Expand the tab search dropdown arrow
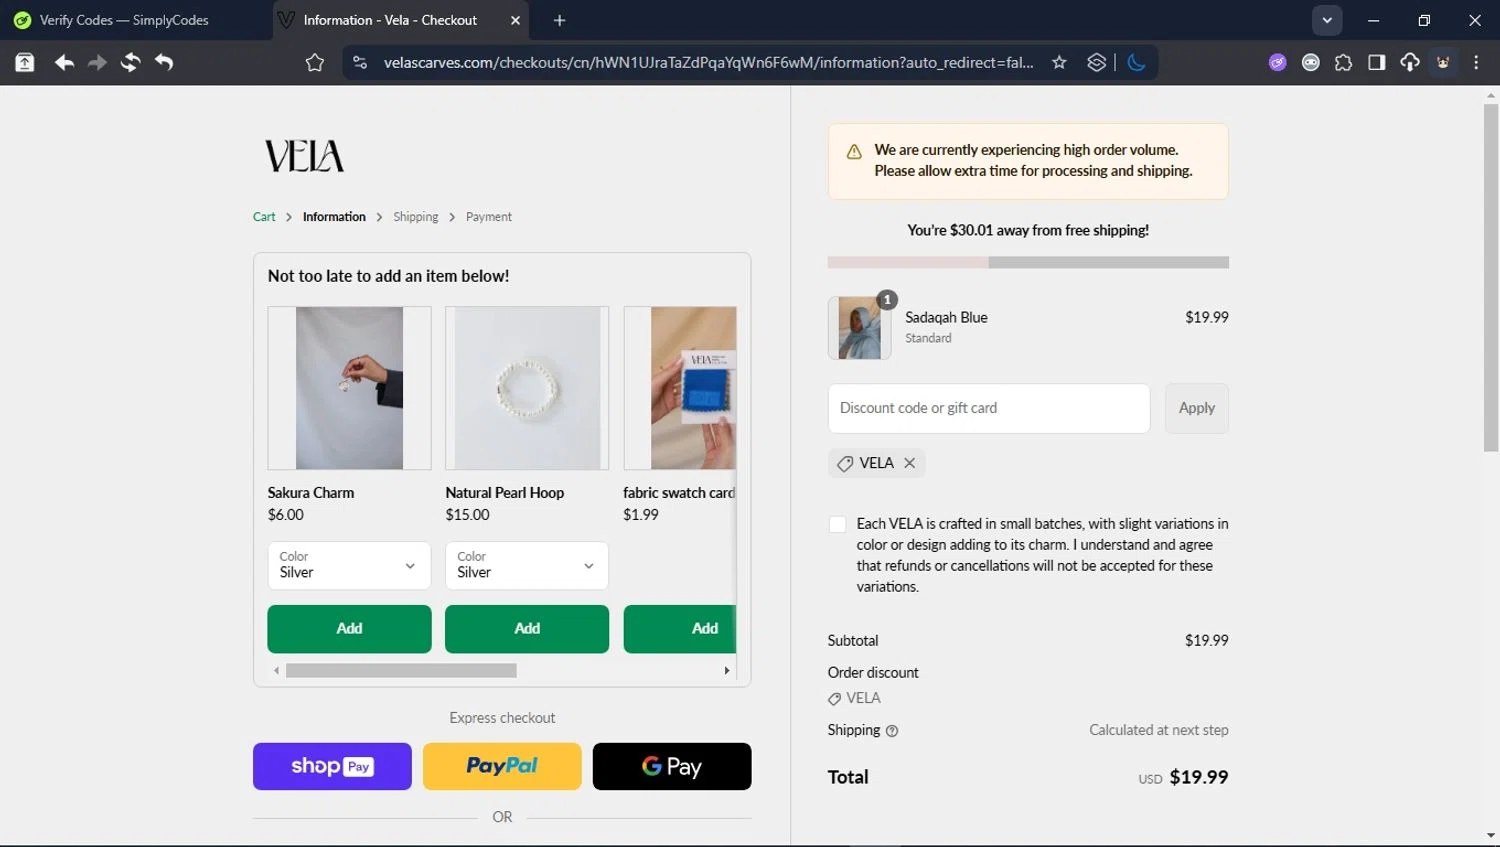 tap(1327, 20)
